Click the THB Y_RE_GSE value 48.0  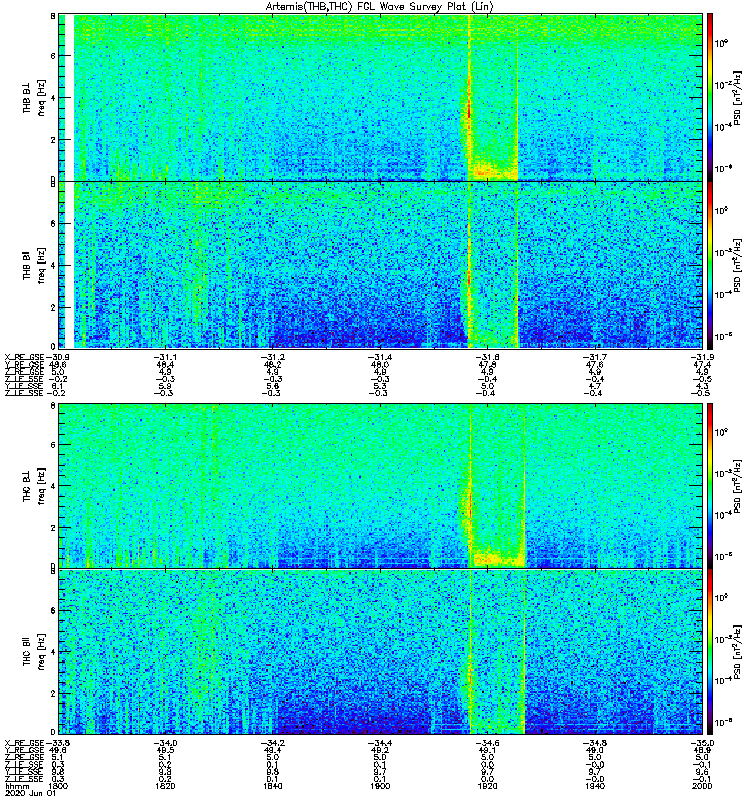point(380,365)
